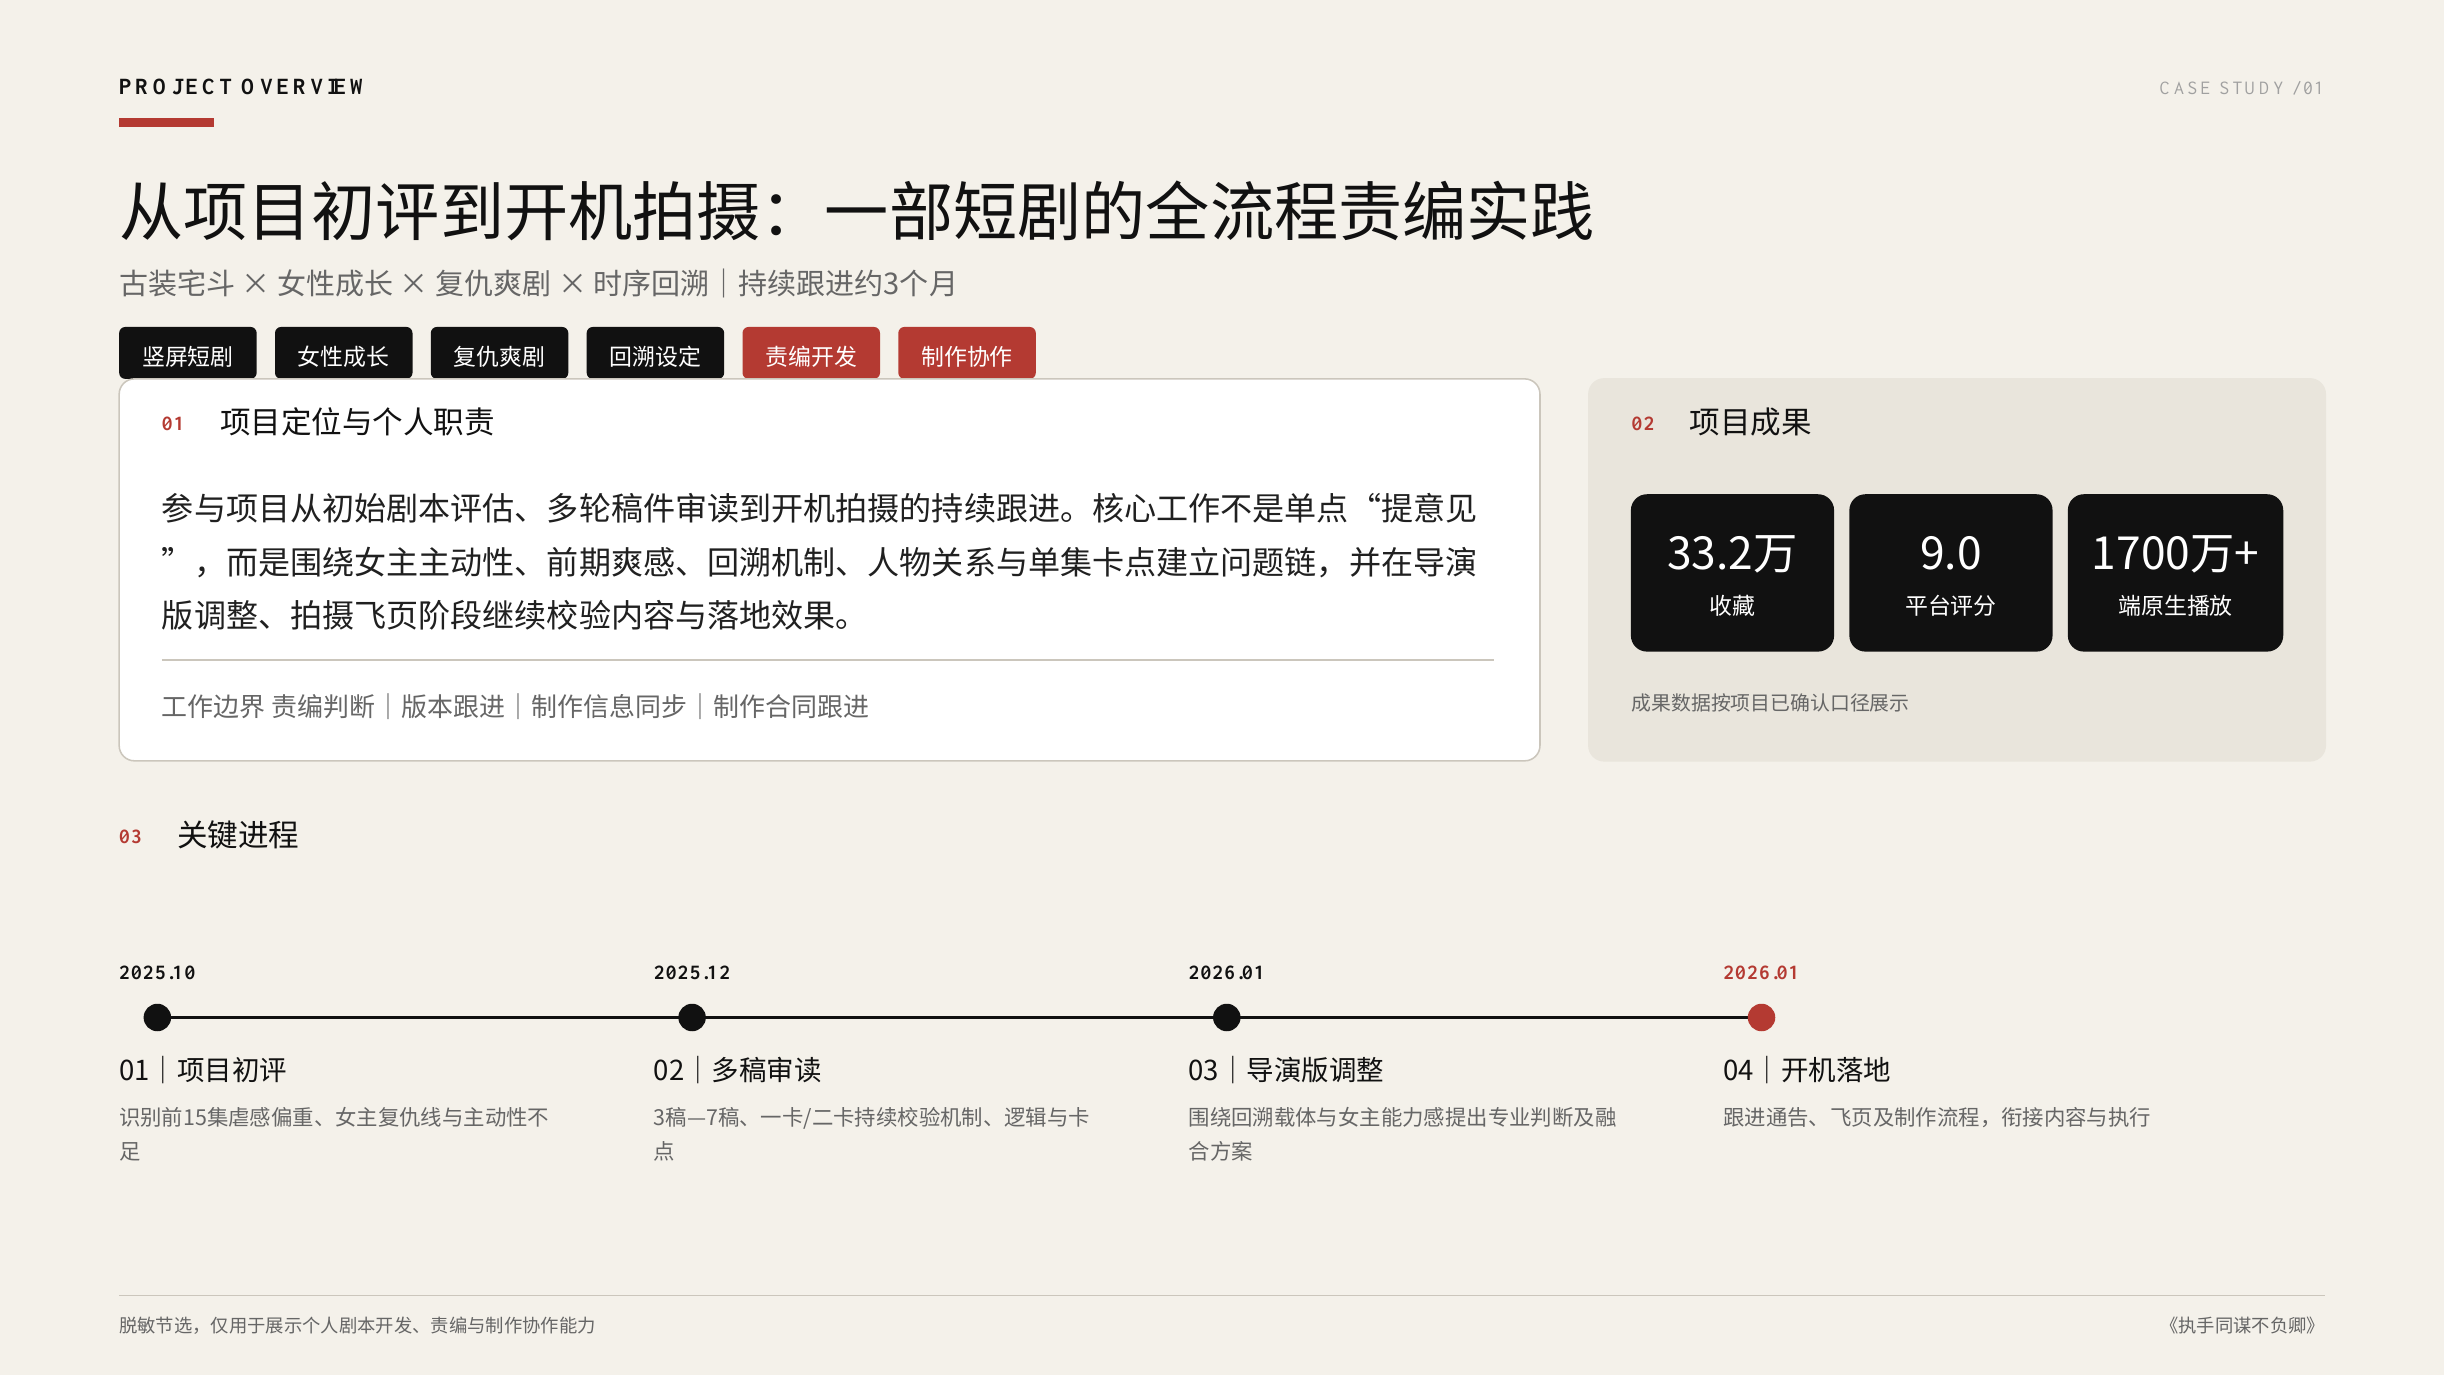
Task: Click the red 02 section number
Action: click(x=1643, y=424)
